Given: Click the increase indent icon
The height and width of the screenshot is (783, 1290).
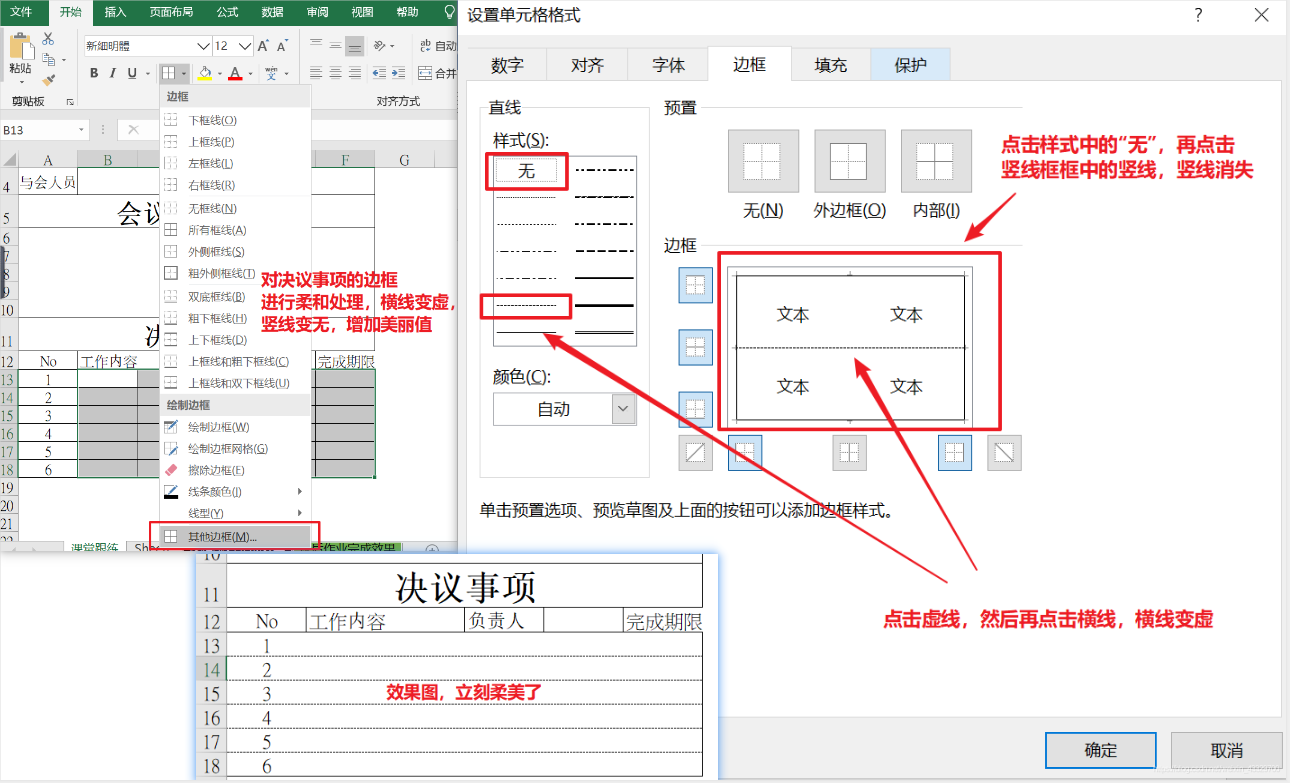Looking at the screenshot, I should click(x=397, y=73).
